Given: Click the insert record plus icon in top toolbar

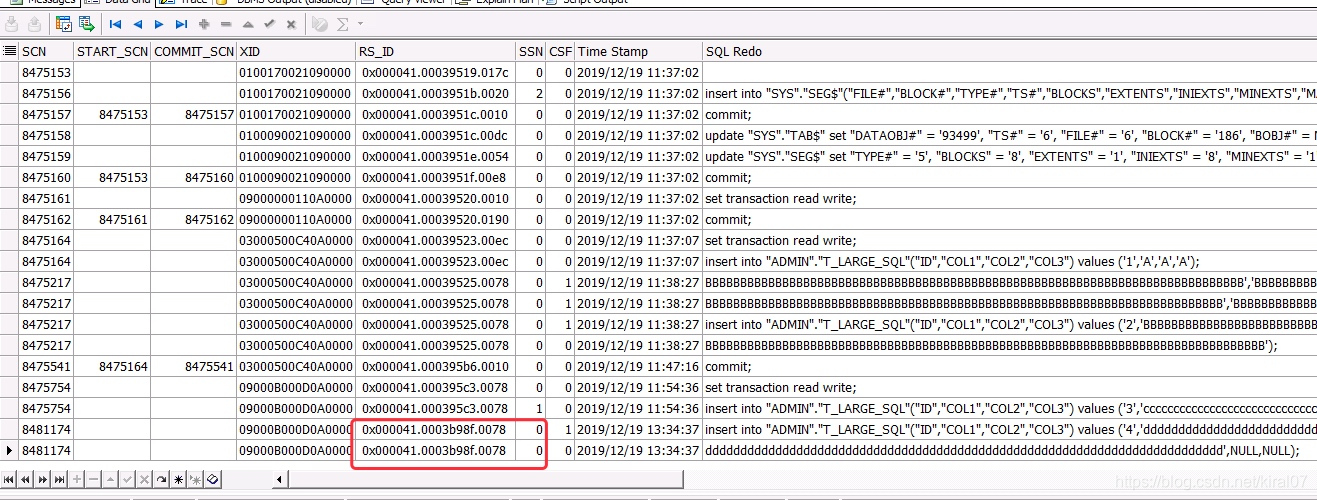Looking at the screenshot, I should (x=204, y=23).
